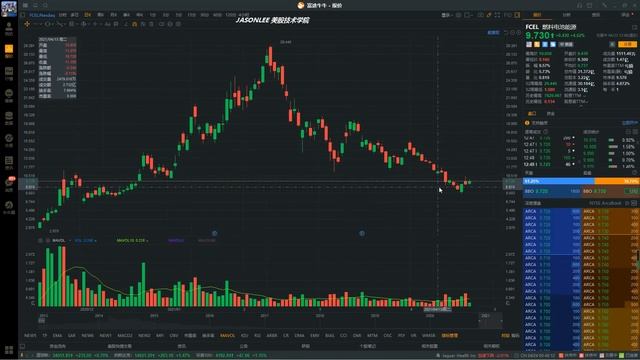Open the 公告 tab below the chart
The height and width of the screenshot is (360, 640).
(244, 346)
